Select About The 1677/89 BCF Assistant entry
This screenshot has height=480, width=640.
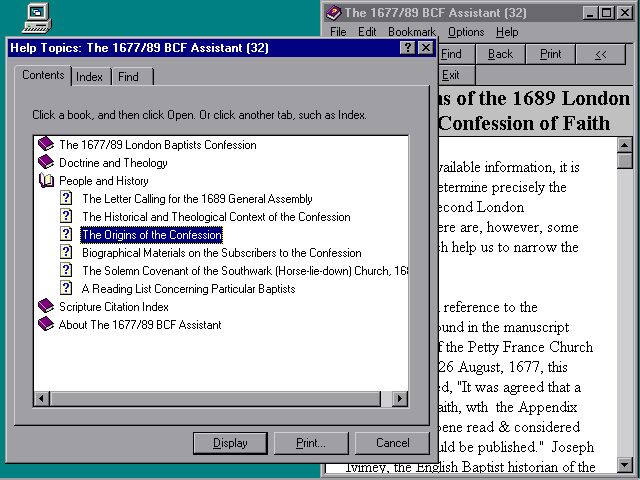140,324
